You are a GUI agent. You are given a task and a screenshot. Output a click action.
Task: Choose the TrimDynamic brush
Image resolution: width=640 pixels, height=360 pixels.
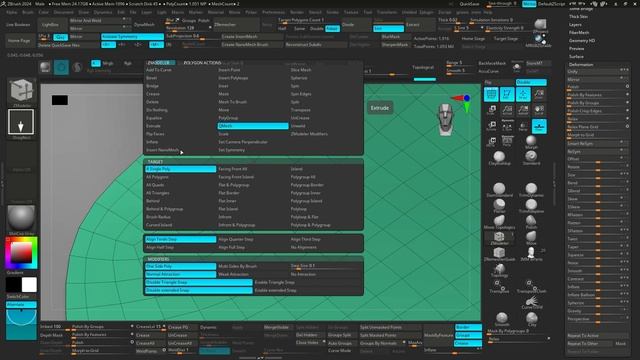(x=531, y=189)
